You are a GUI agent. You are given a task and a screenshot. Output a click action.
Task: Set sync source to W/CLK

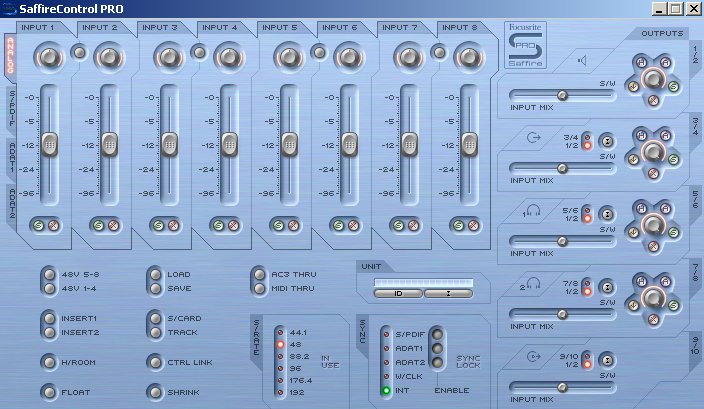(386, 376)
